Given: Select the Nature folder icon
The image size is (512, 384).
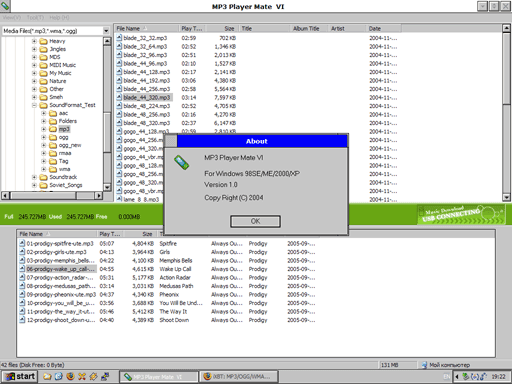Looking at the screenshot, I should click(x=43, y=81).
